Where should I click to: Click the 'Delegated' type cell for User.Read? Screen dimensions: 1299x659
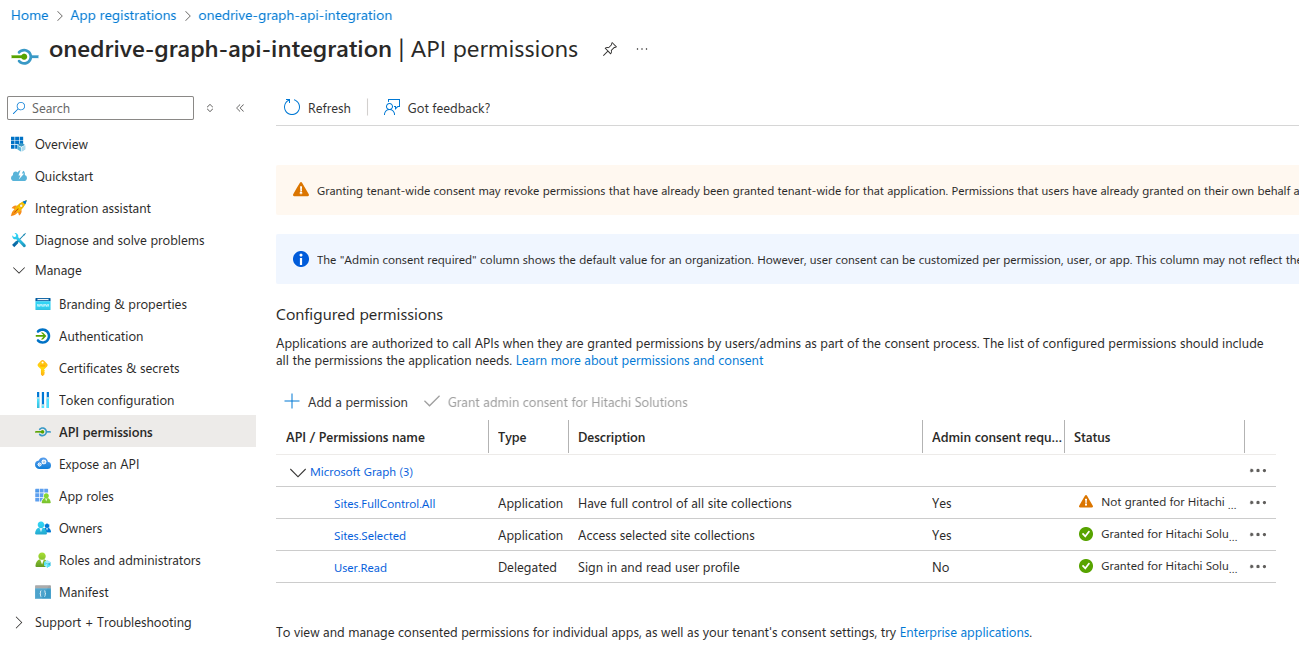[527, 567]
